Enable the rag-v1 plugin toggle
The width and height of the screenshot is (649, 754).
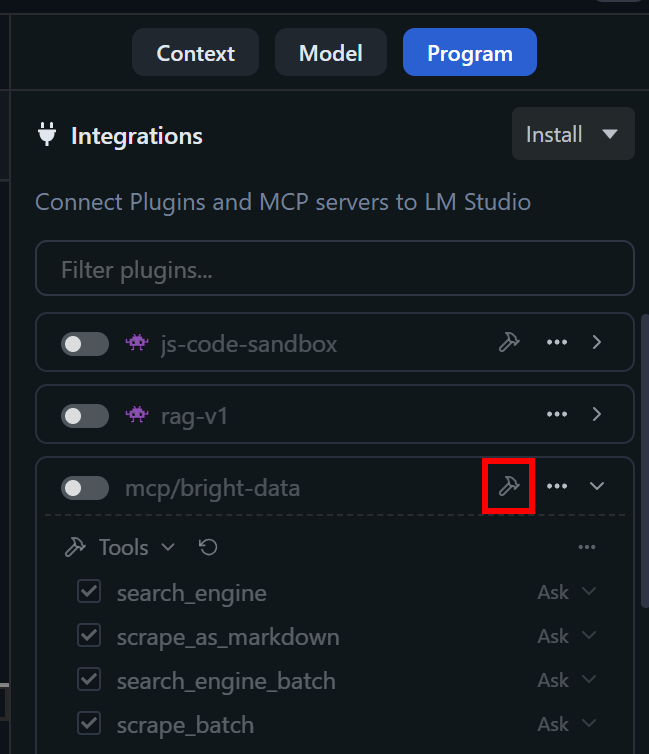point(85,415)
